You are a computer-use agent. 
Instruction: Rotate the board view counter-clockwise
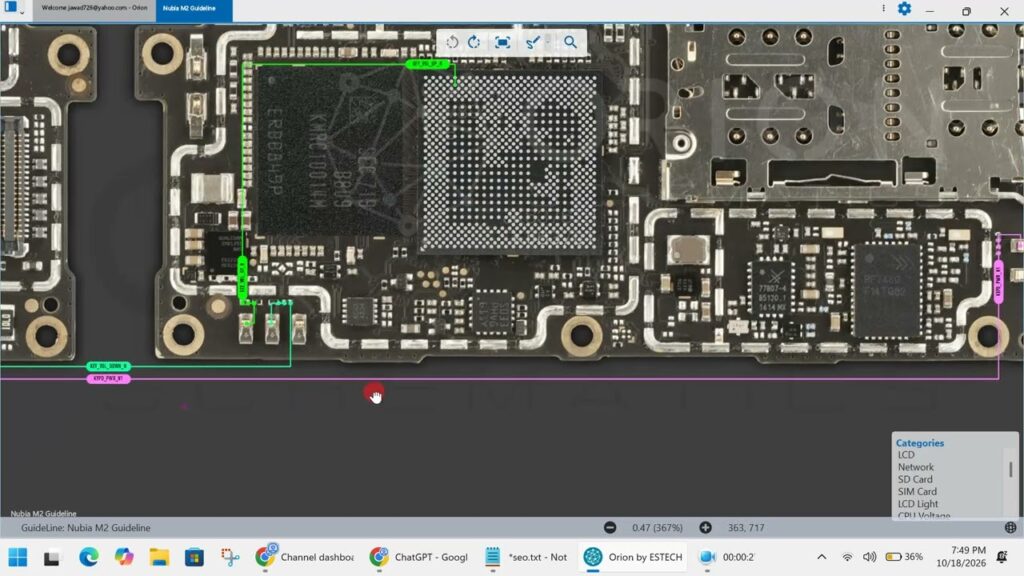pyautogui.click(x=452, y=42)
